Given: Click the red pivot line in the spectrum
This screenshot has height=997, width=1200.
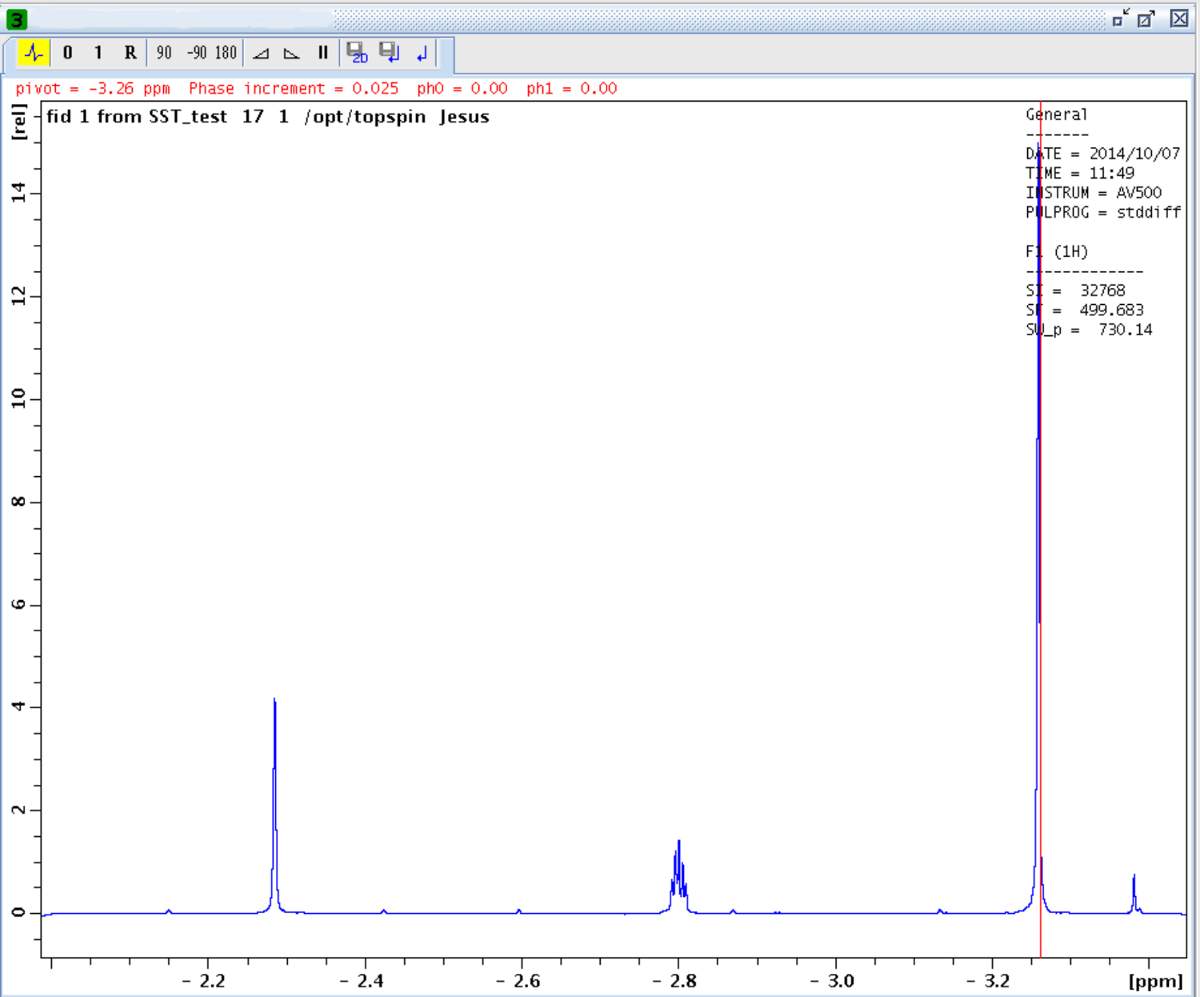Looking at the screenshot, I should point(1041,600).
